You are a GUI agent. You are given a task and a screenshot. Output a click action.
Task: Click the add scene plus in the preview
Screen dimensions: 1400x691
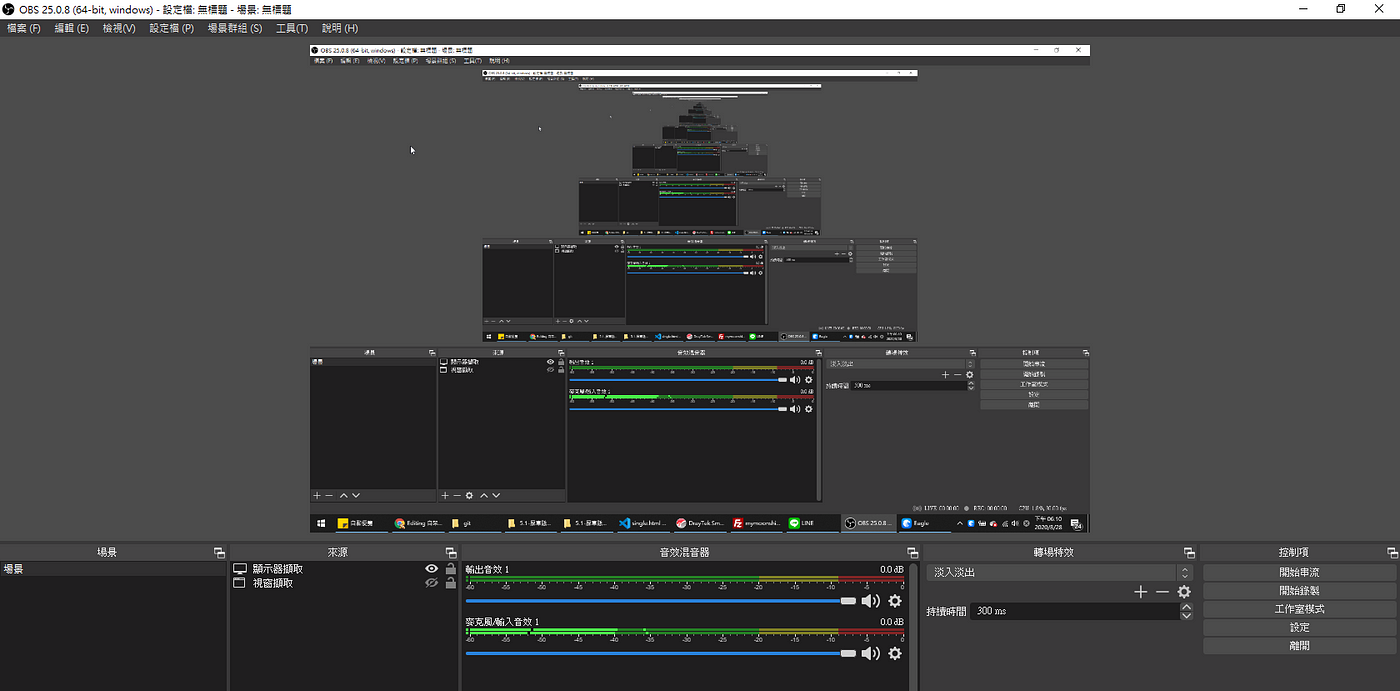317,495
